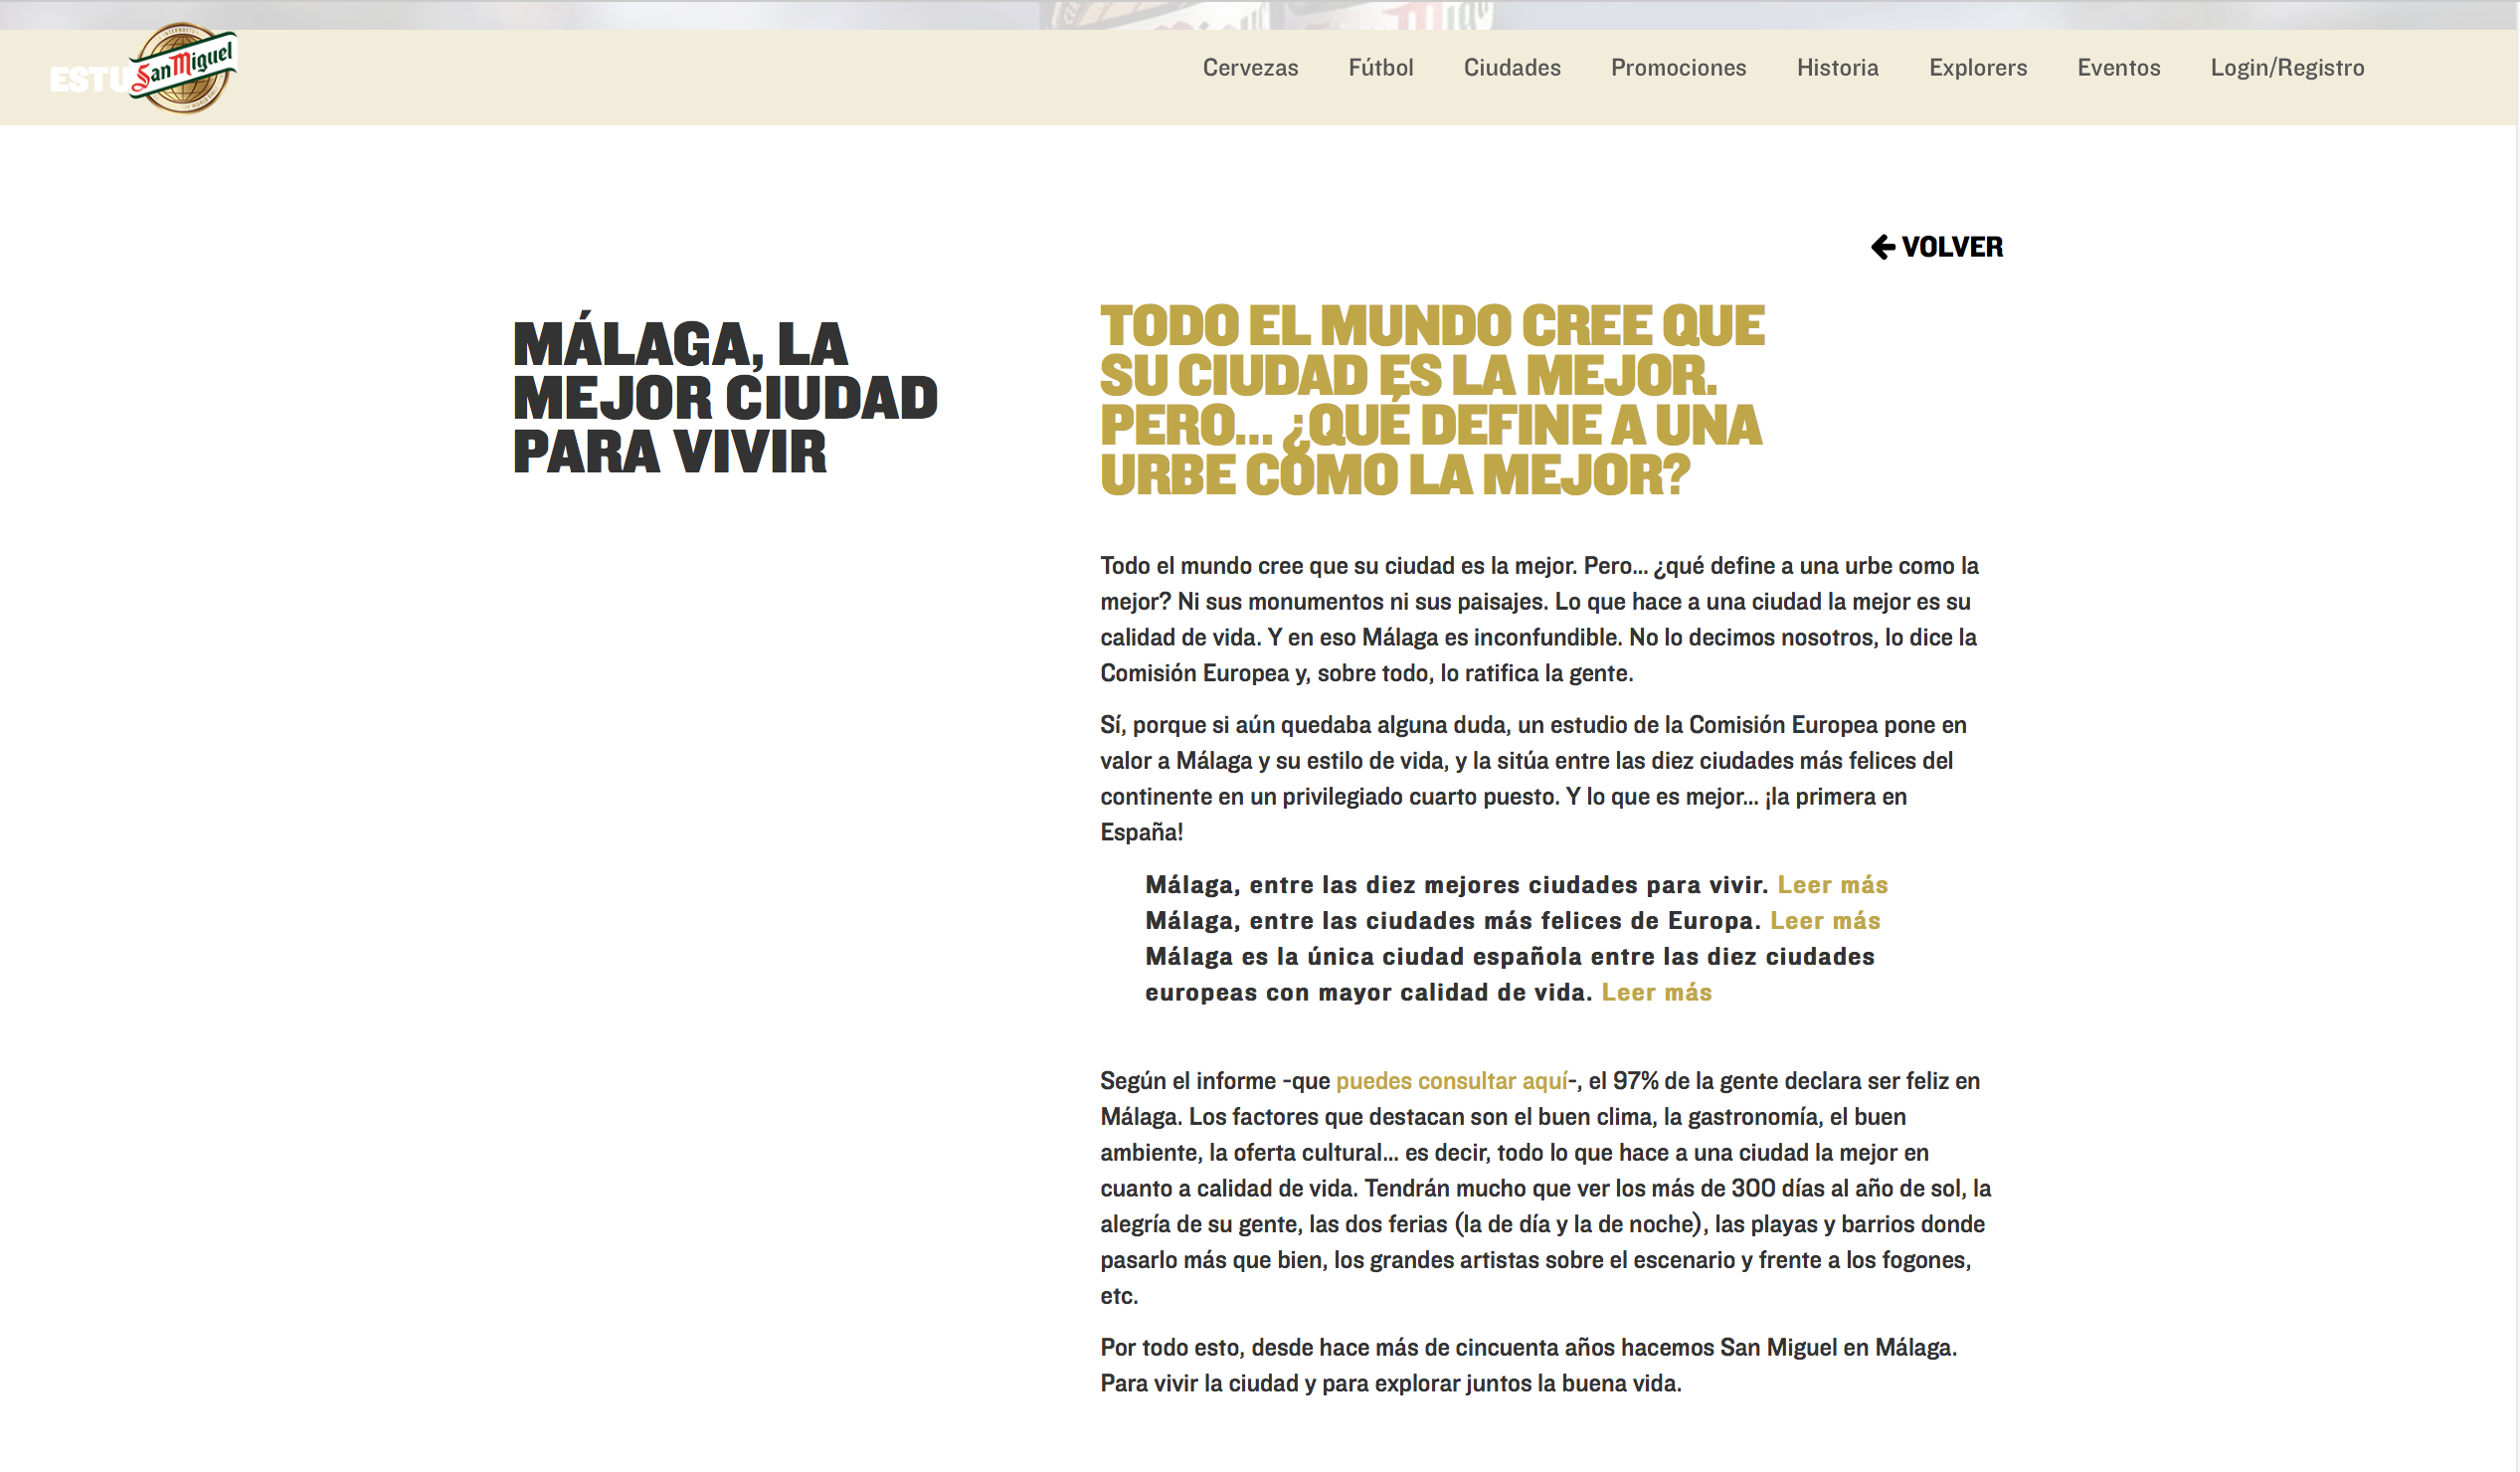2520x1472 pixels.
Task: Open the Cervezas menu
Action: [x=1250, y=68]
